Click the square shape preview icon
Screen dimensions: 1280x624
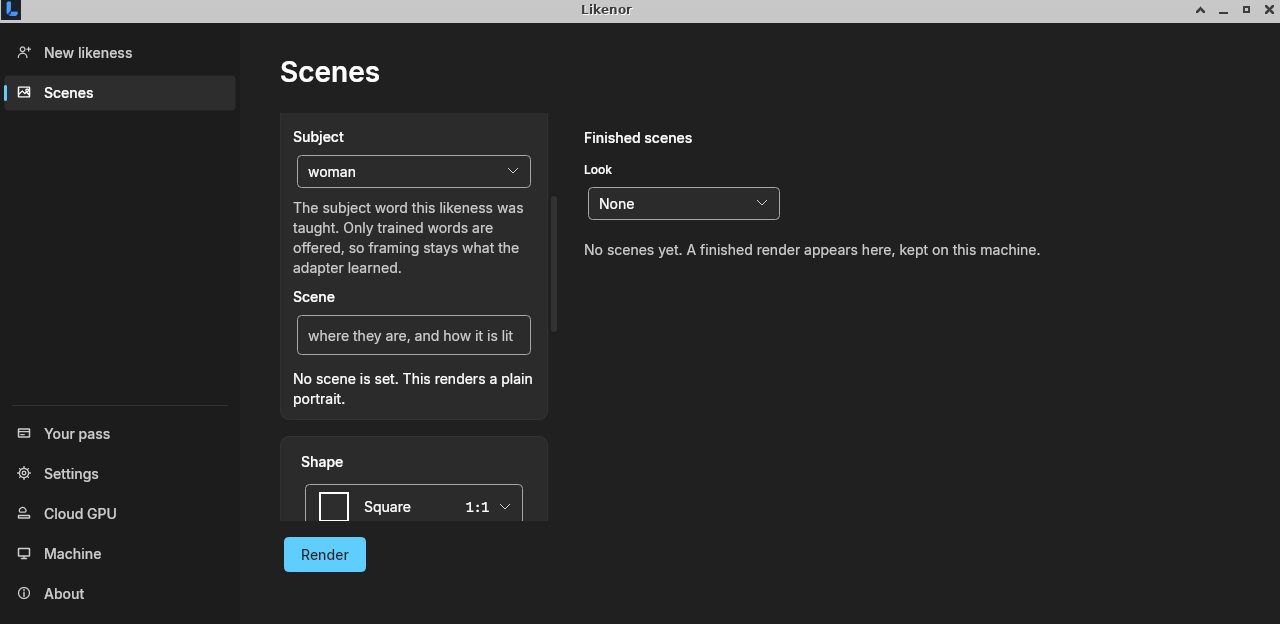(x=334, y=506)
